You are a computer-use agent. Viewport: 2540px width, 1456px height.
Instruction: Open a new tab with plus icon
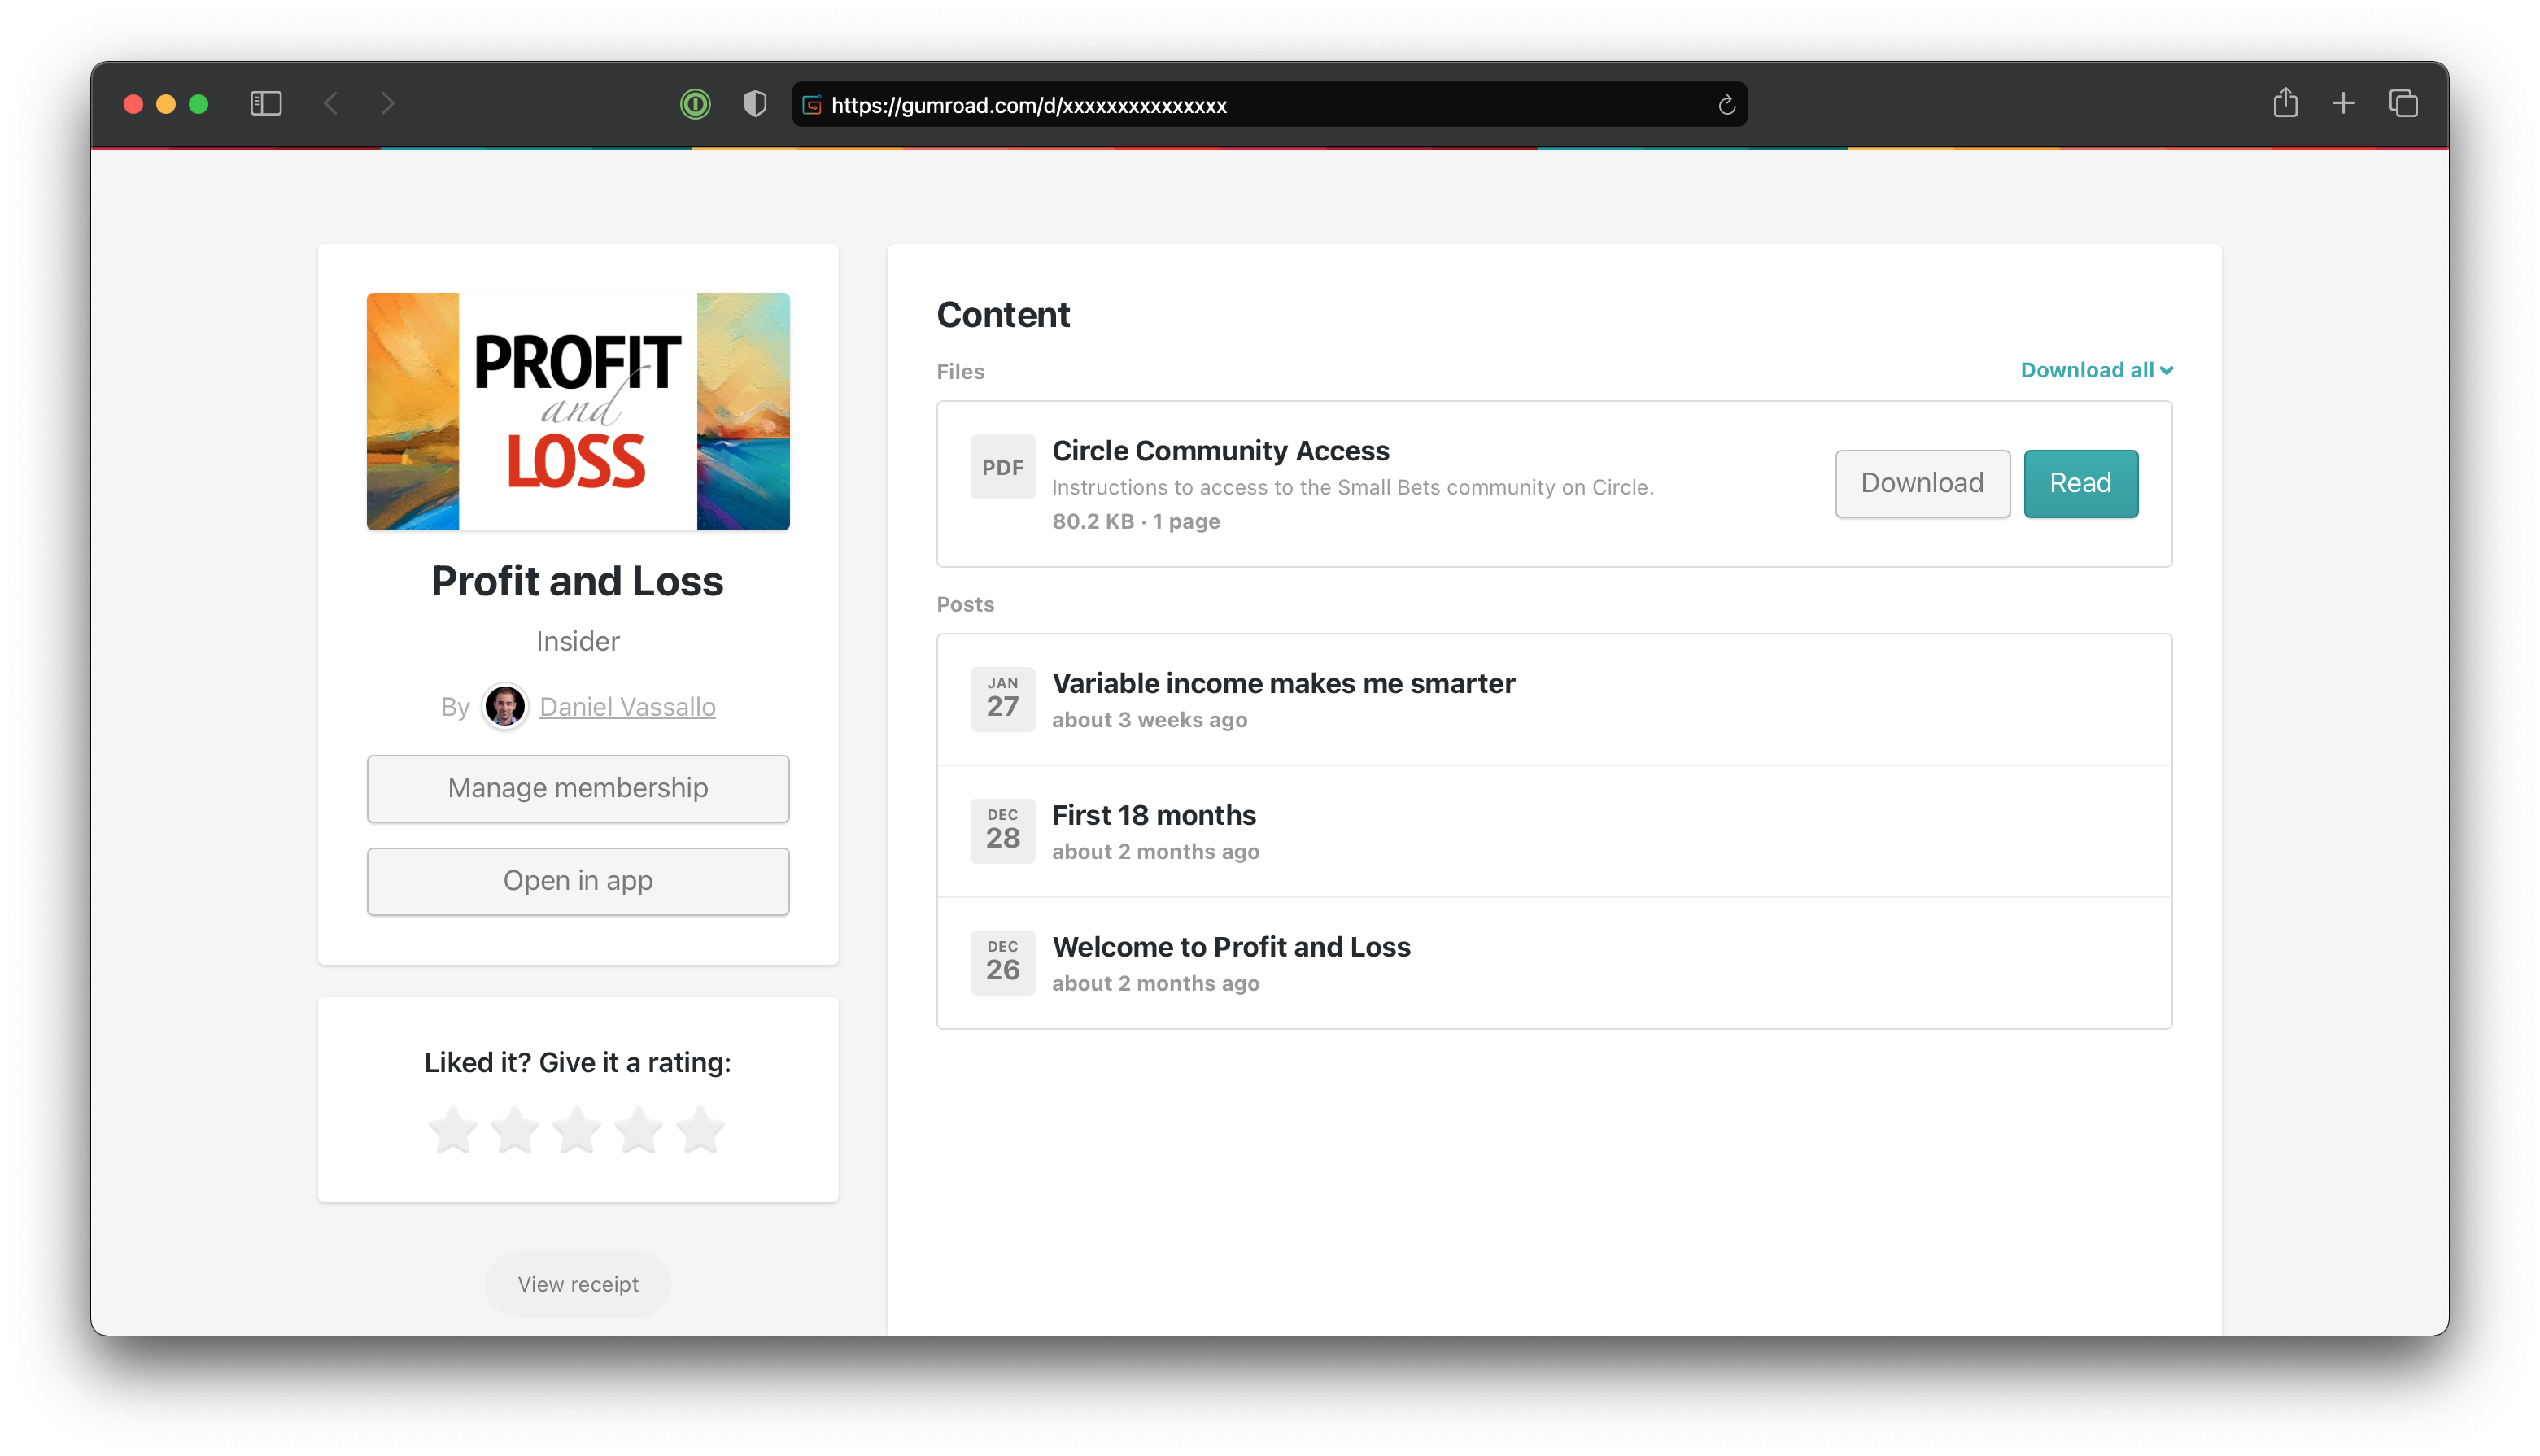tap(2343, 103)
